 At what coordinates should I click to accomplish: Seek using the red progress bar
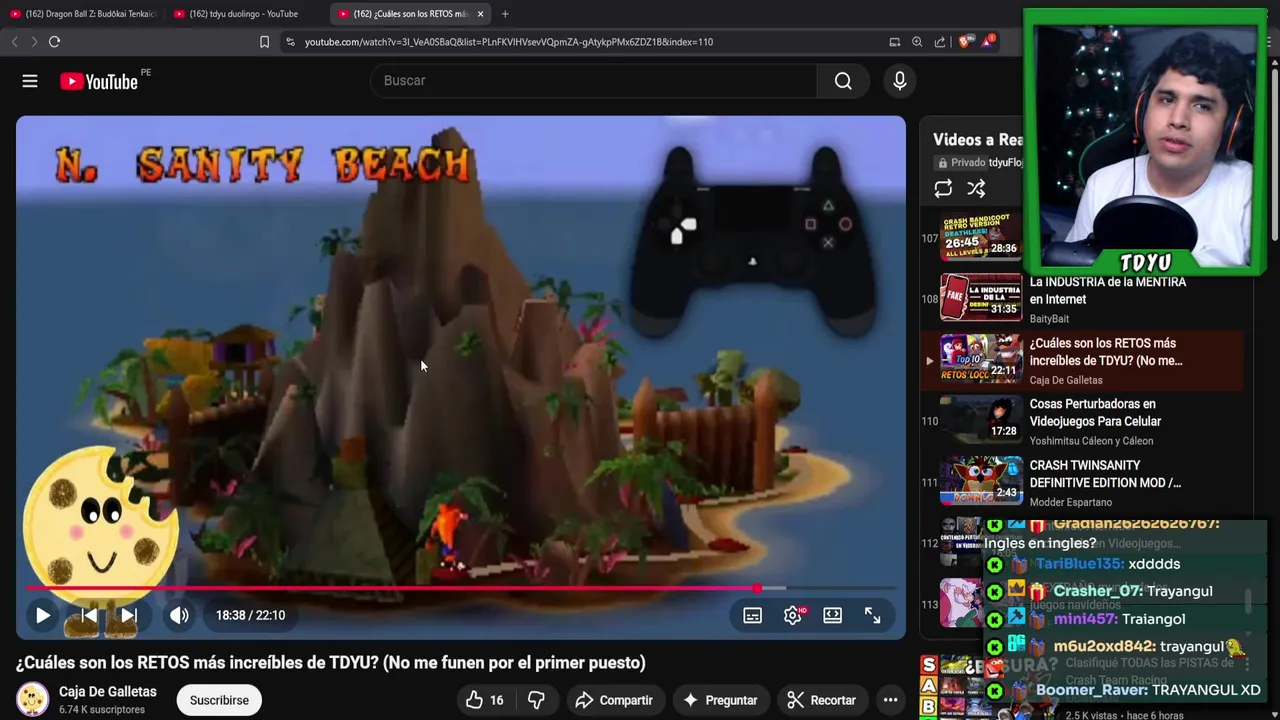(x=461, y=589)
